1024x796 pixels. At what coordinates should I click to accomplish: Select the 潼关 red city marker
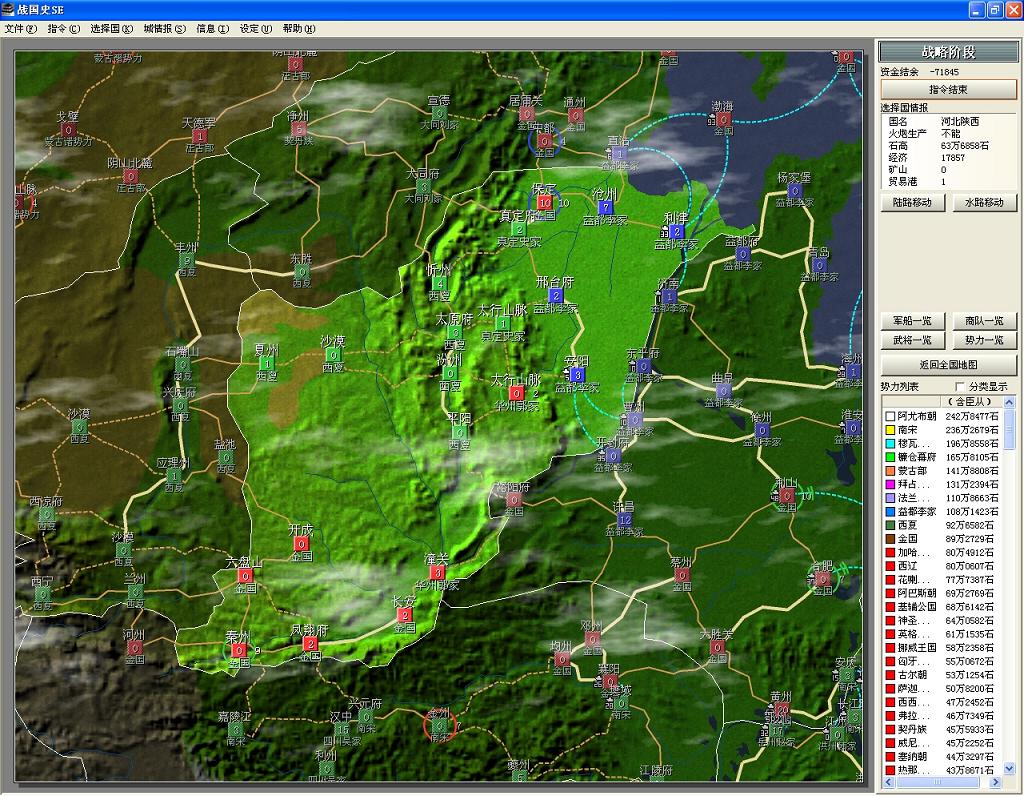(437, 573)
